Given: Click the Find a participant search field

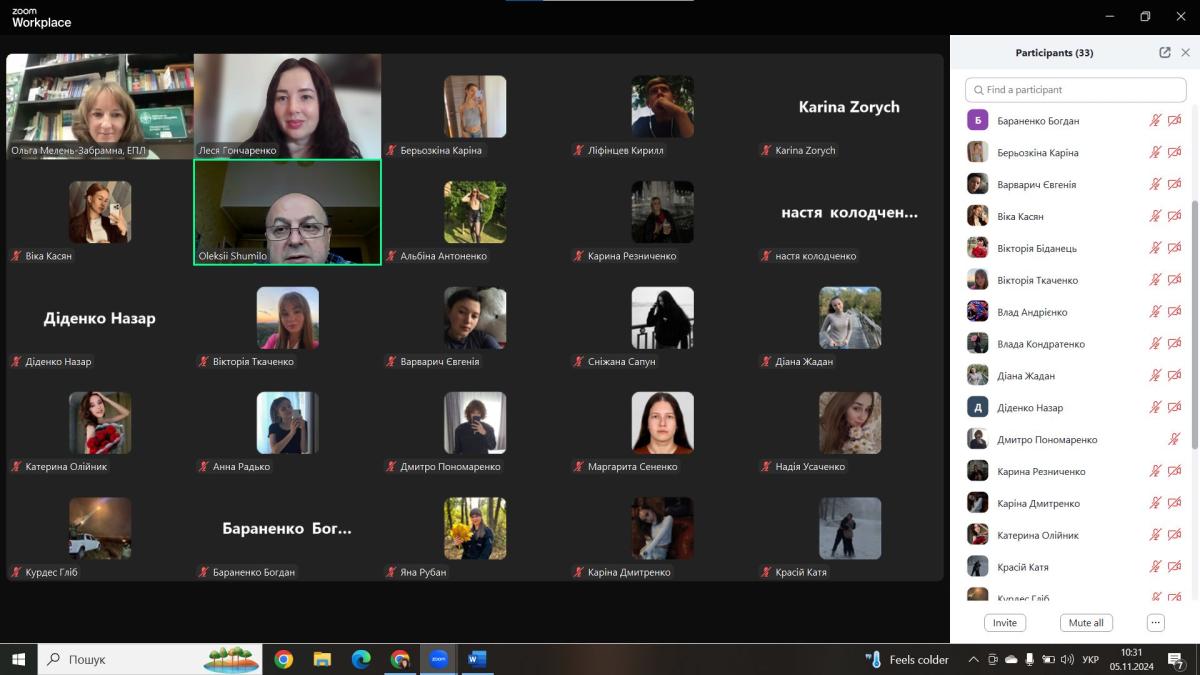Looking at the screenshot, I should pos(1075,90).
